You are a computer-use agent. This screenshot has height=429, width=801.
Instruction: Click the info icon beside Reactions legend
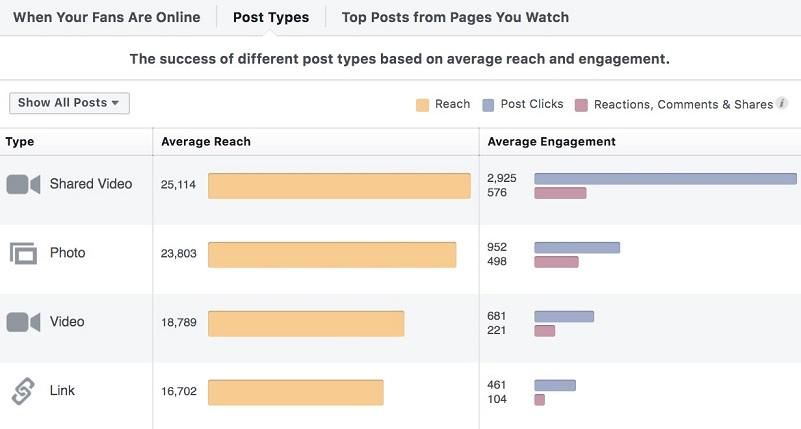[782, 103]
